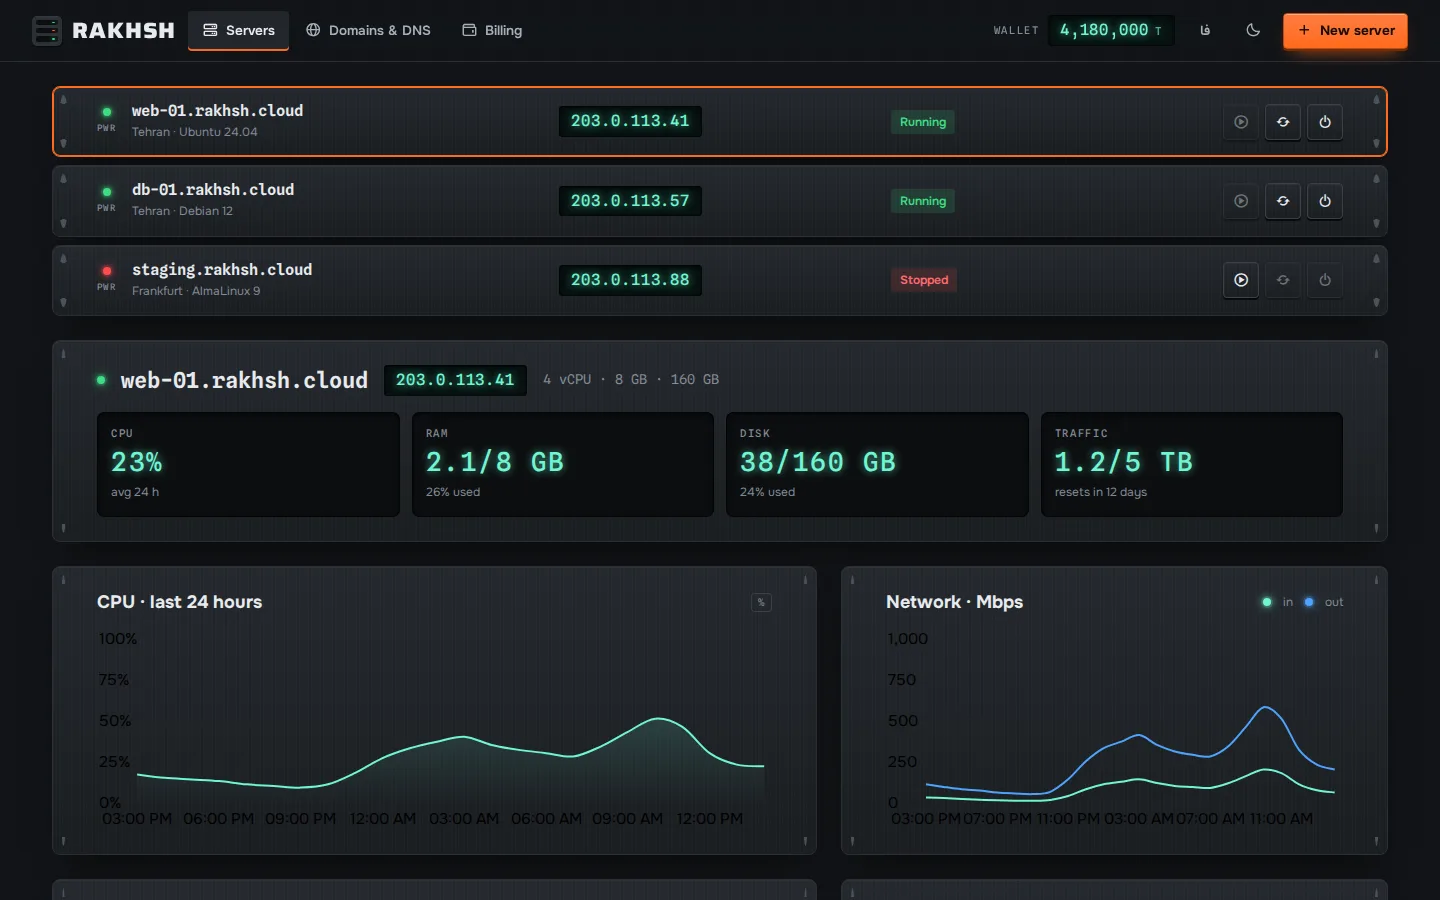Image resolution: width=1440 pixels, height=900 pixels.
Task: Power off db-01.rakhsh.cloud
Action: coord(1325,201)
